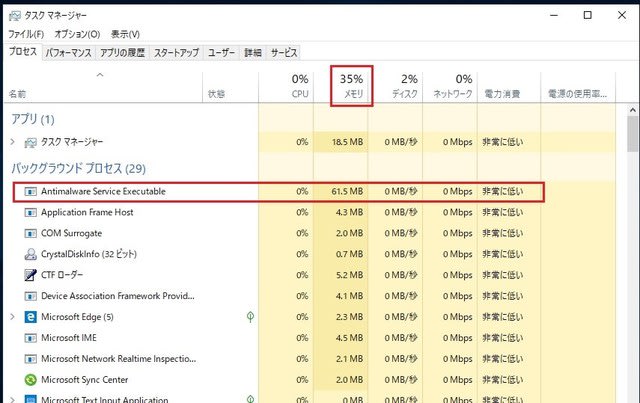This screenshot has height=403, width=640.
Task: Close the Task Manager window
Action: click(622, 16)
